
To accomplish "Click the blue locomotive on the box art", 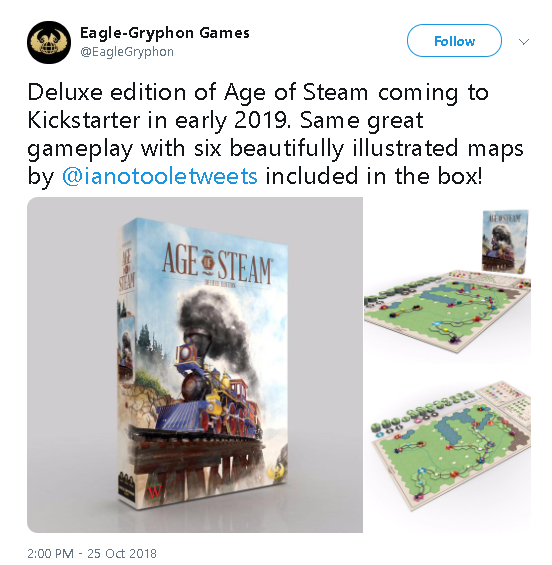I will click(210, 390).
